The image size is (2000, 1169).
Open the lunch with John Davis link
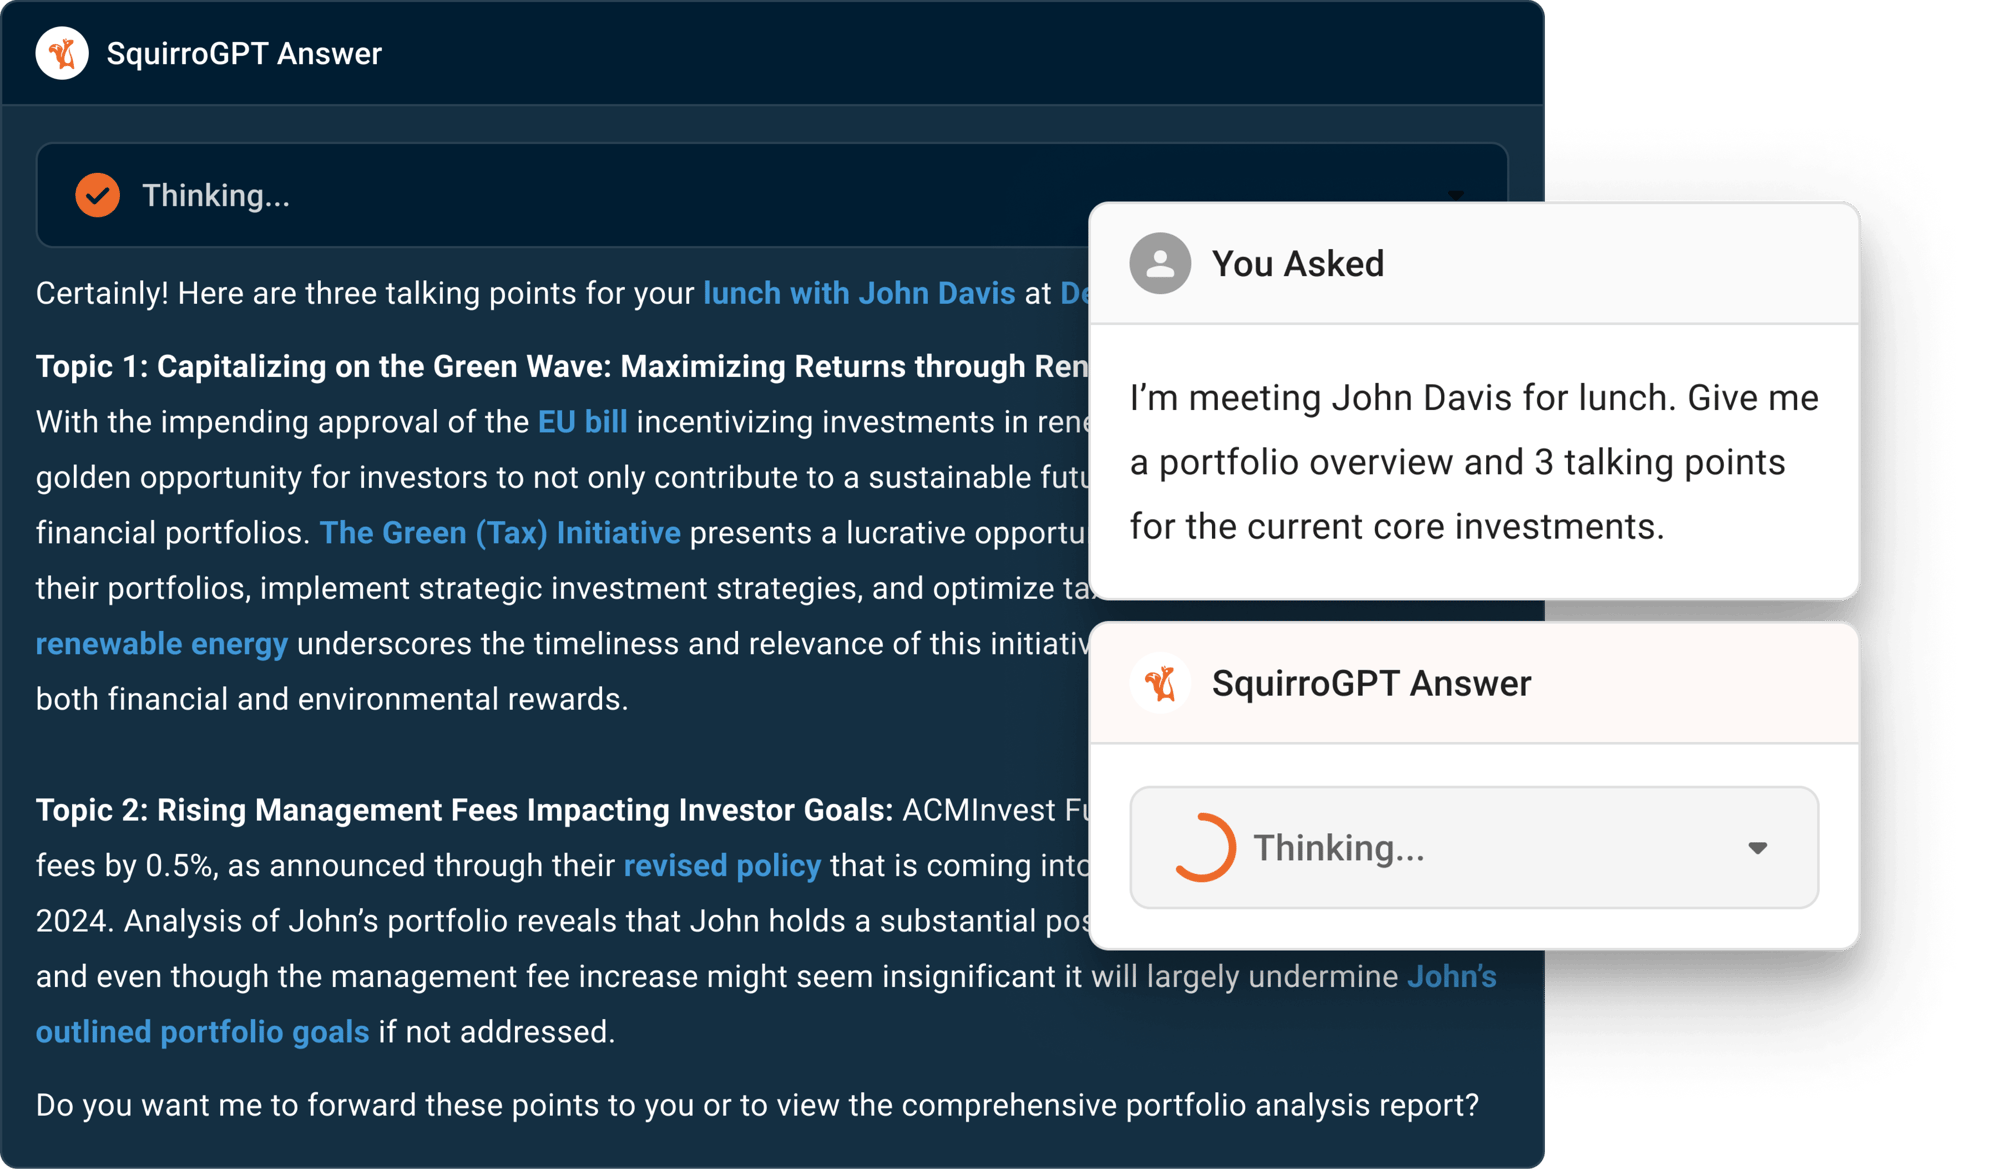[860, 293]
